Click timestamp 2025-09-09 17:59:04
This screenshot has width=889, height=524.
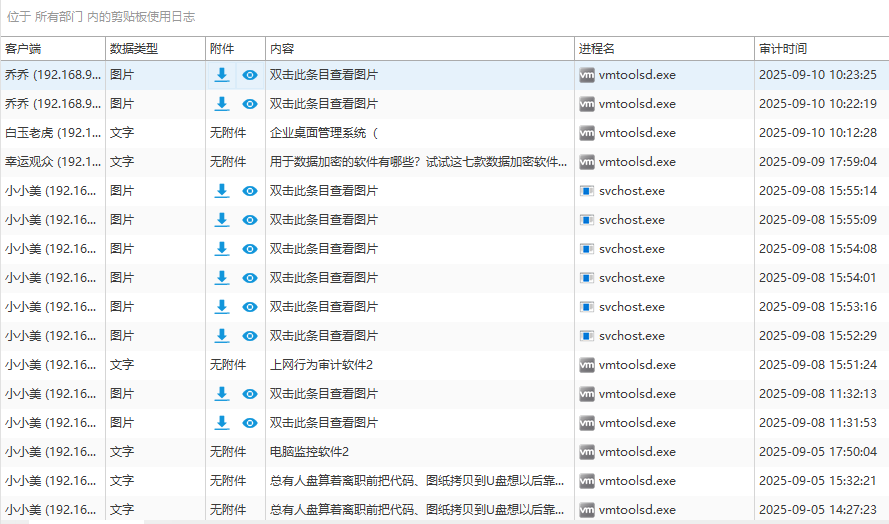pyautogui.click(x=818, y=162)
